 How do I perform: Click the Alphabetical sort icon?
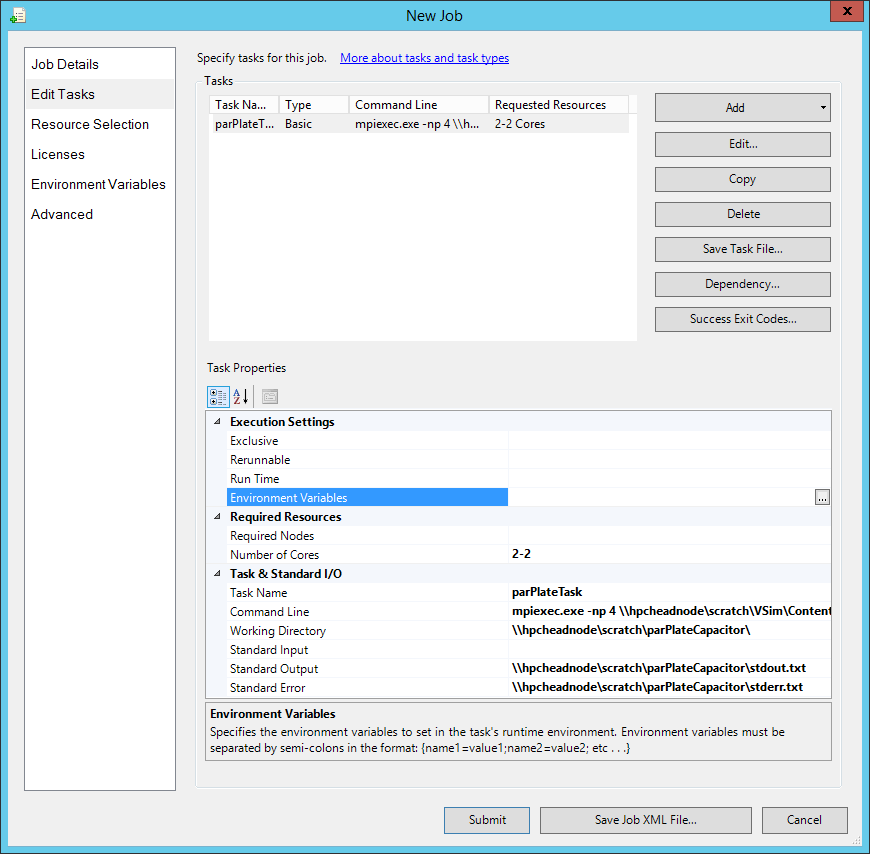point(241,396)
